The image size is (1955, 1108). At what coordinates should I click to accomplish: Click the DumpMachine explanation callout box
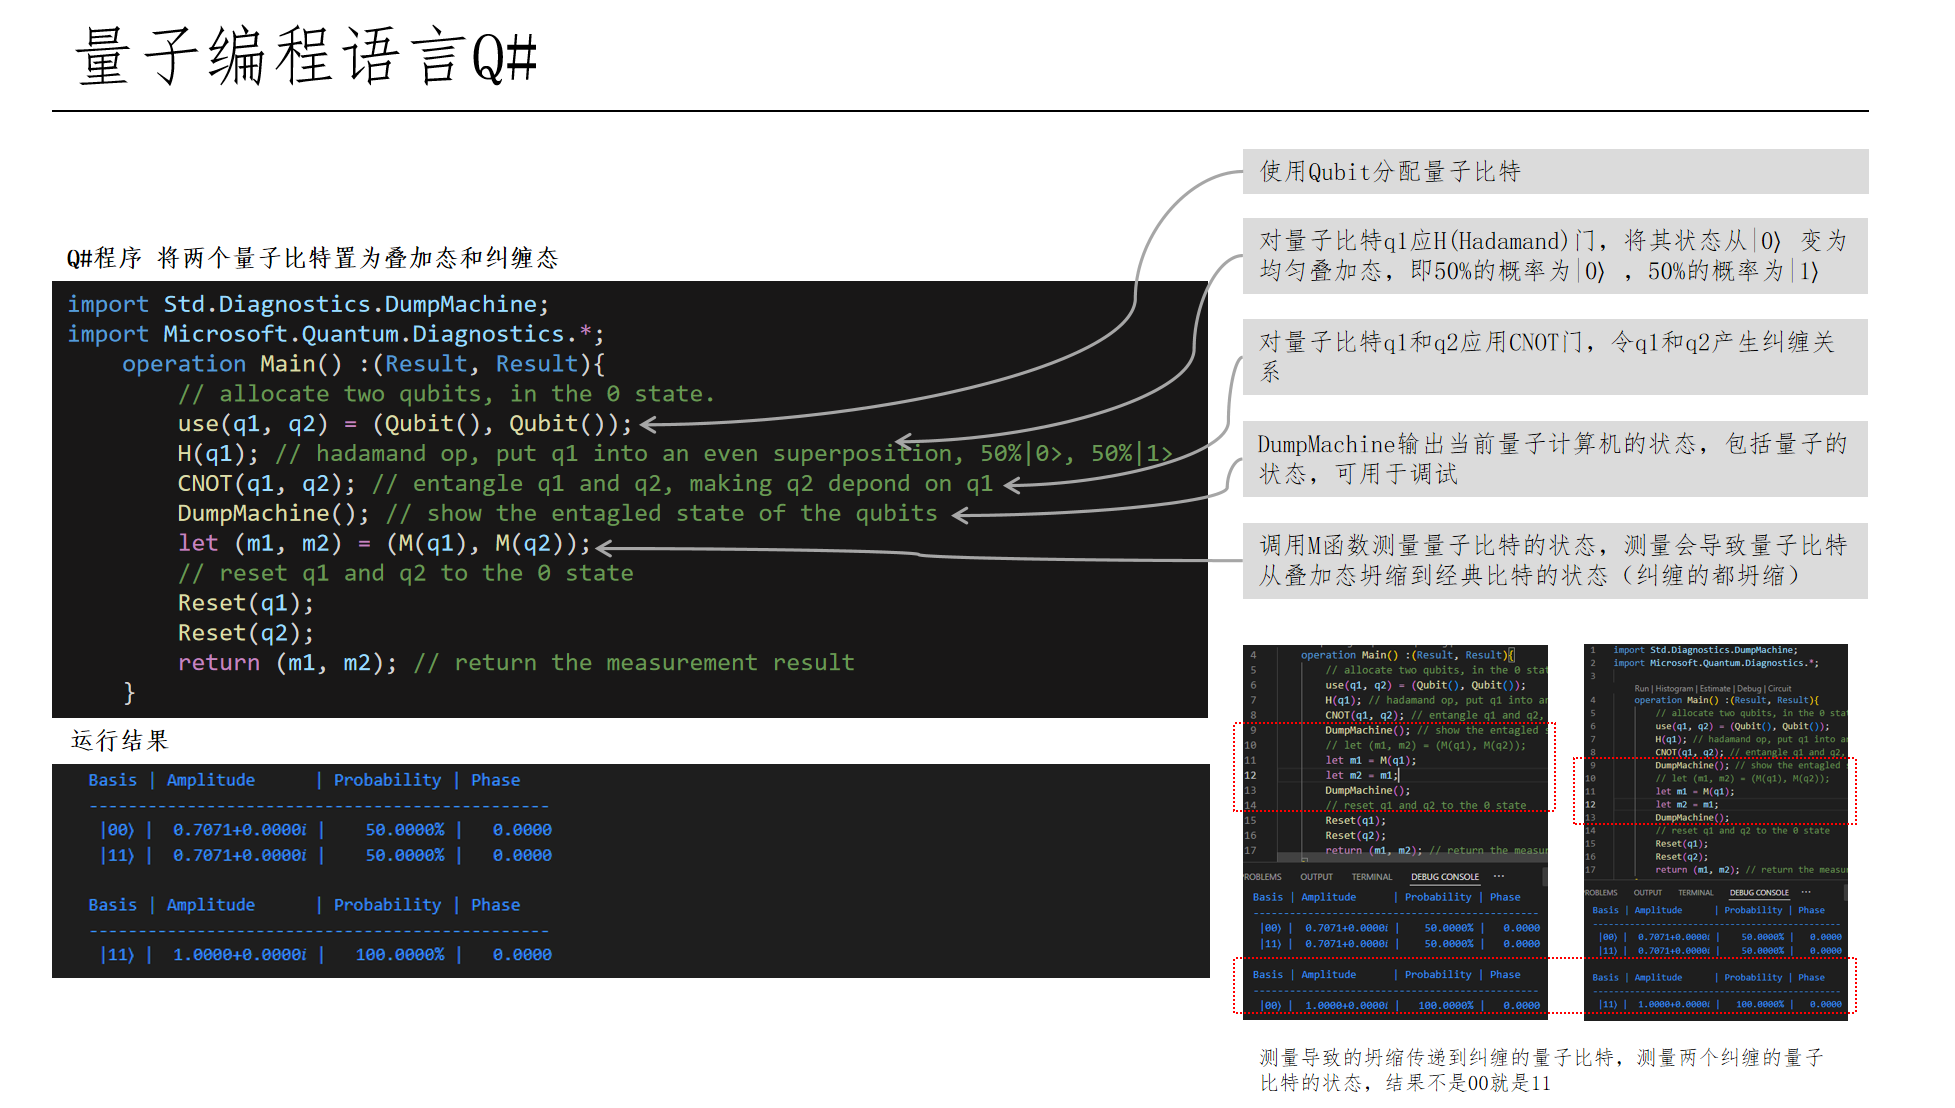(1555, 459)
